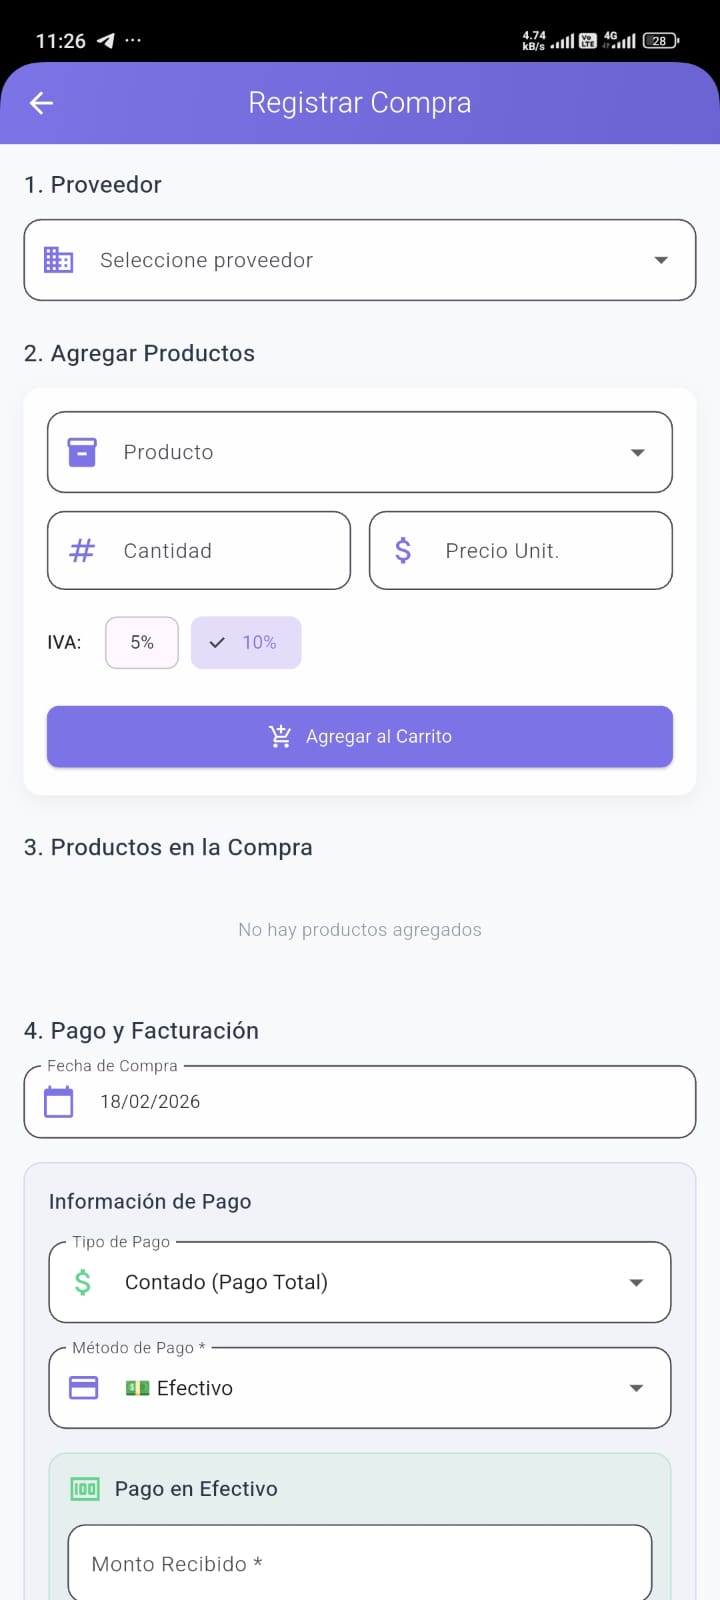Click the Precio Unit. input field
The height and width of the screenshot is (1600, 720).
pos(540,550)
